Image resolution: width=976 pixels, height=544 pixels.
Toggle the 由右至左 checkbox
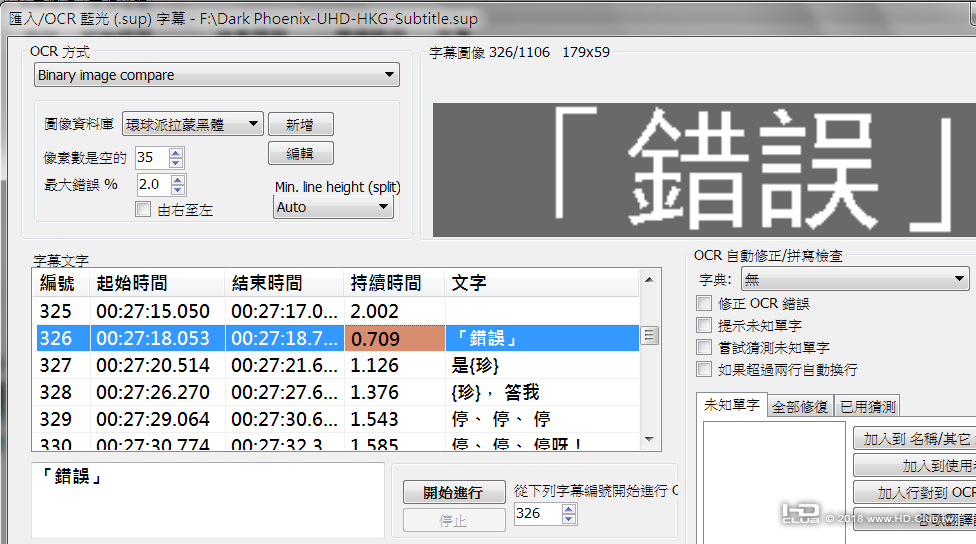[x=143, y=209]
